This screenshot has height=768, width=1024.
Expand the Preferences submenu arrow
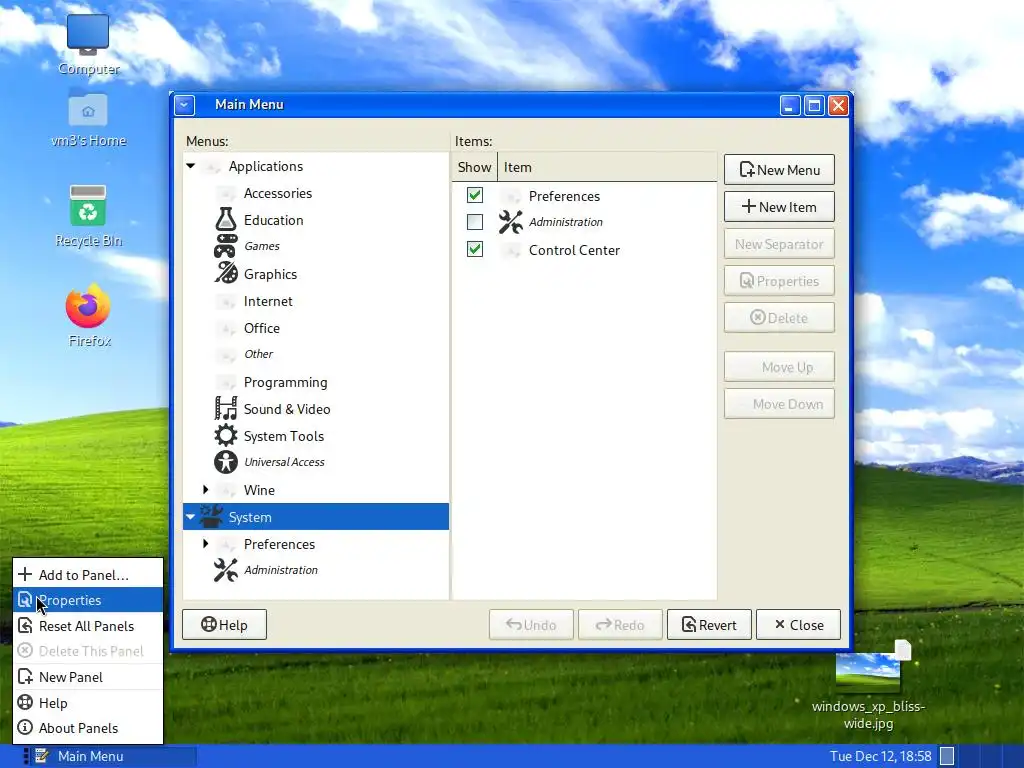(206, 543)
